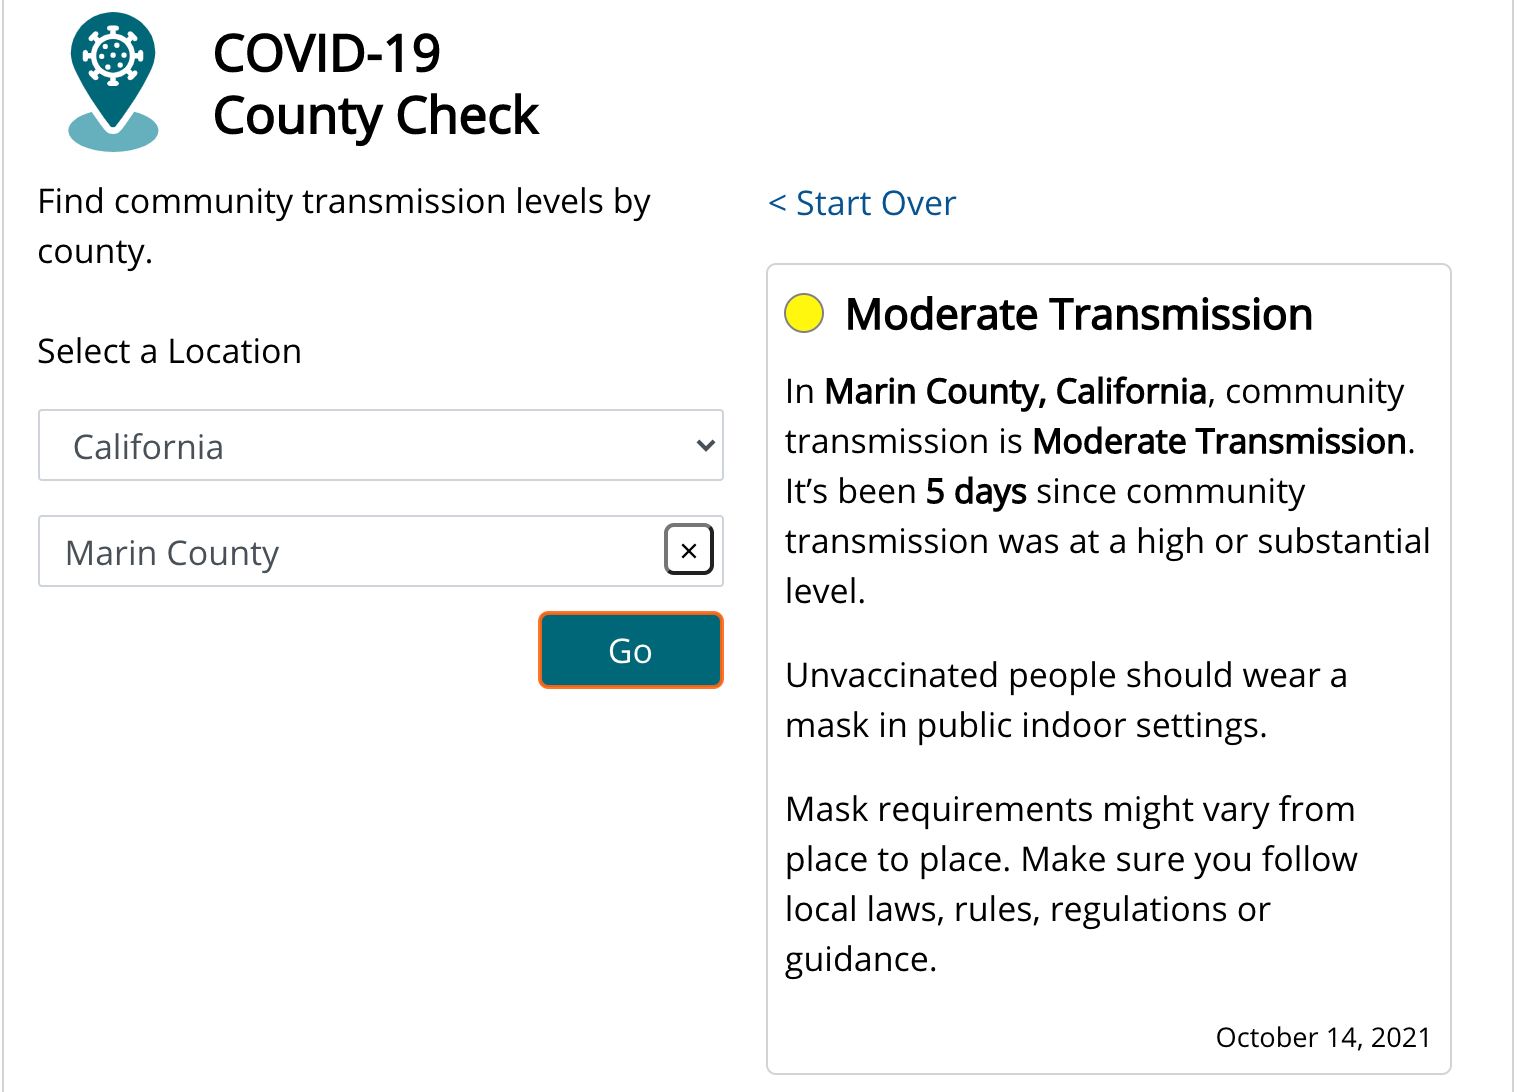
Task: Clear the Marin County field with X
Action: (689, 550)
